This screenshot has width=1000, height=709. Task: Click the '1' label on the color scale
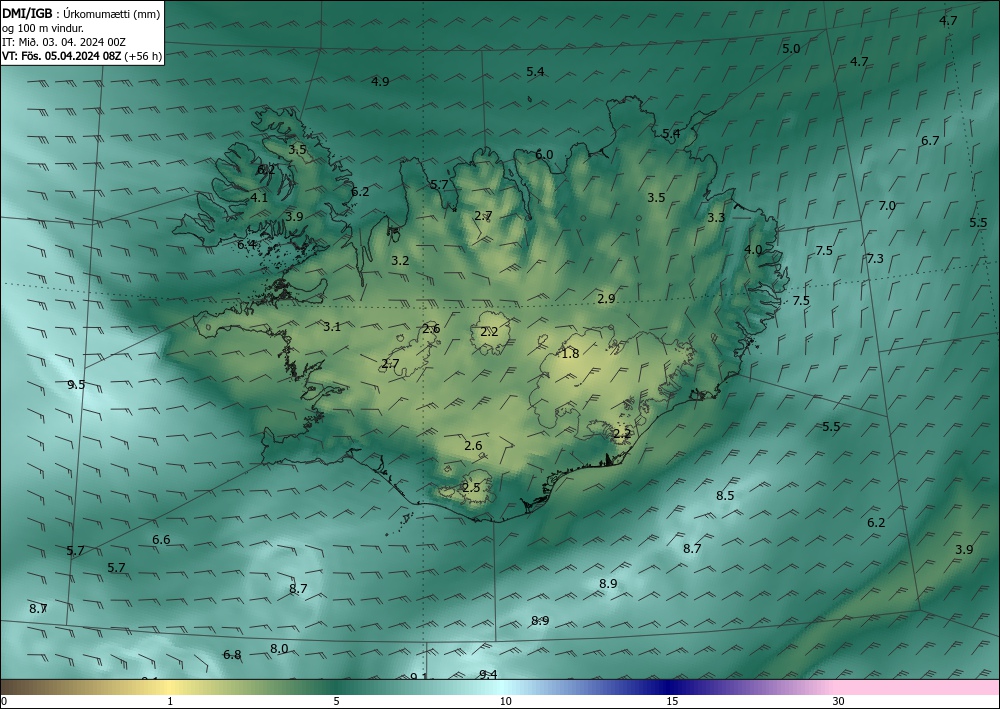170,702
